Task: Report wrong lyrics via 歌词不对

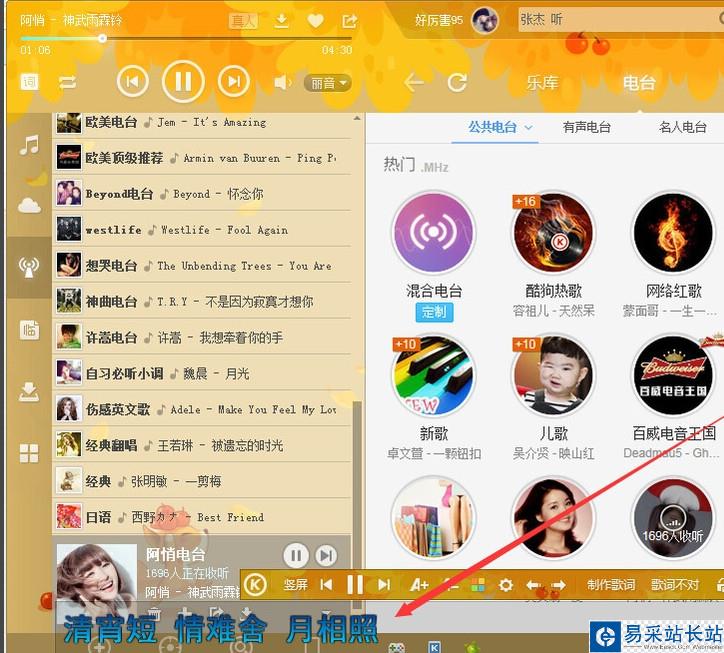Action: click(x=675, y=585)
